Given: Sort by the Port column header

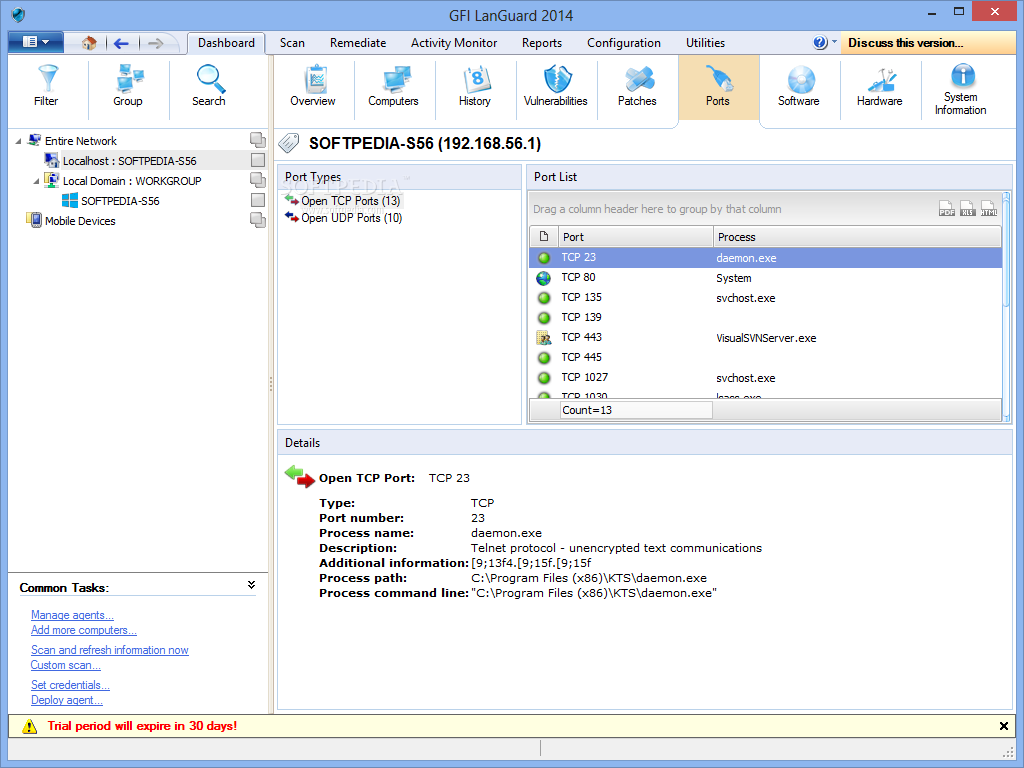Looking at the screenshot, I should pos(635,236).
